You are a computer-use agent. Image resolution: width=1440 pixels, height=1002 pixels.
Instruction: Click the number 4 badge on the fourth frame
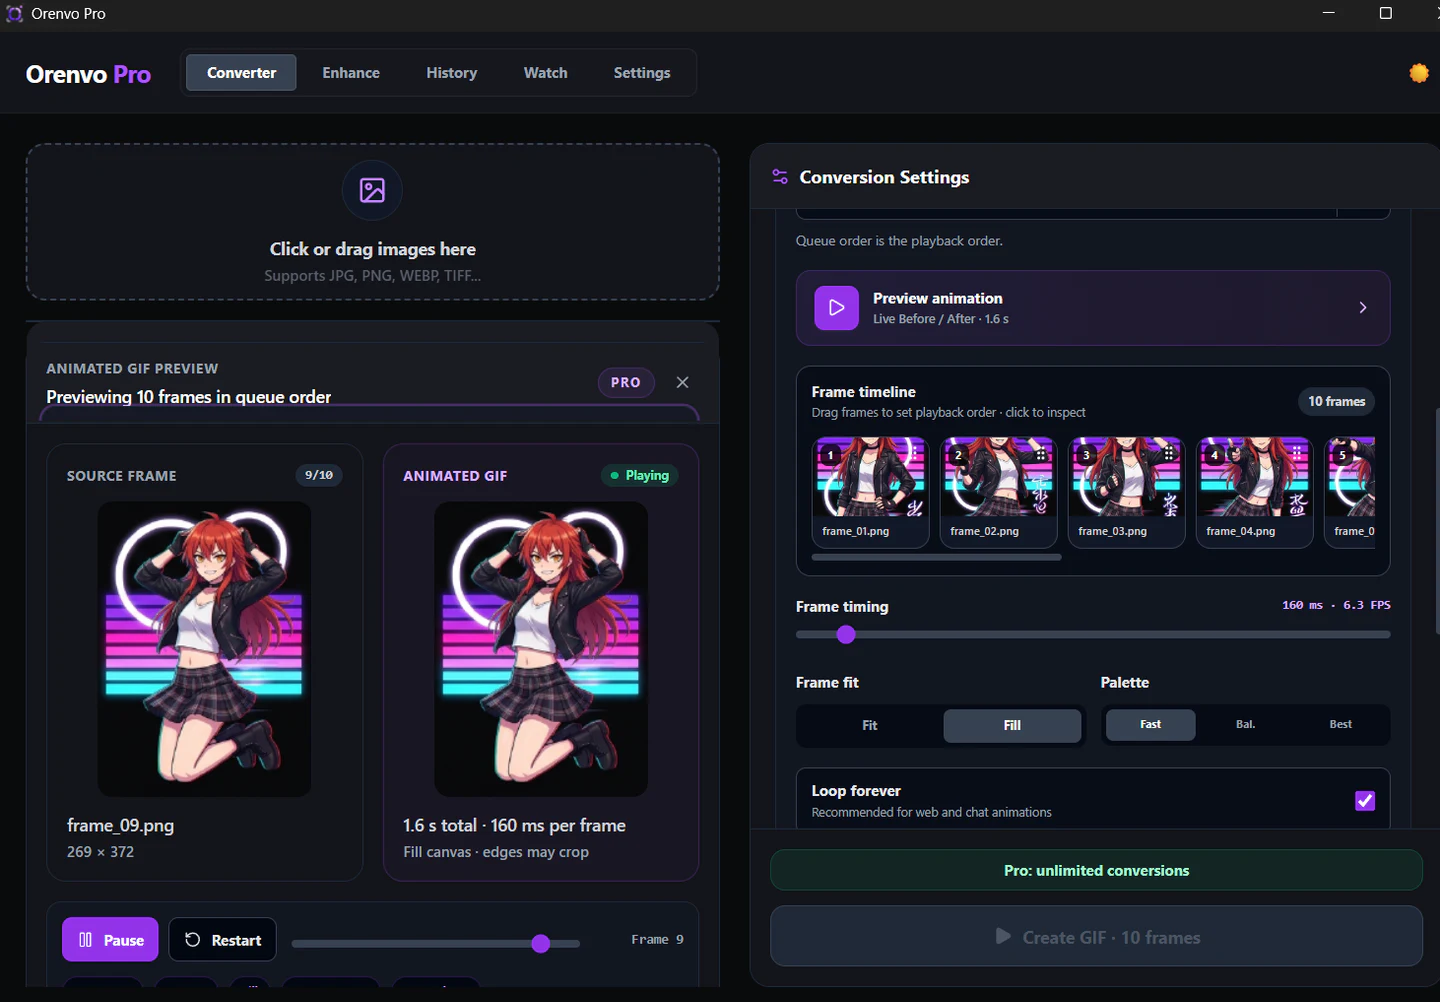click(x=1214, y=455)
